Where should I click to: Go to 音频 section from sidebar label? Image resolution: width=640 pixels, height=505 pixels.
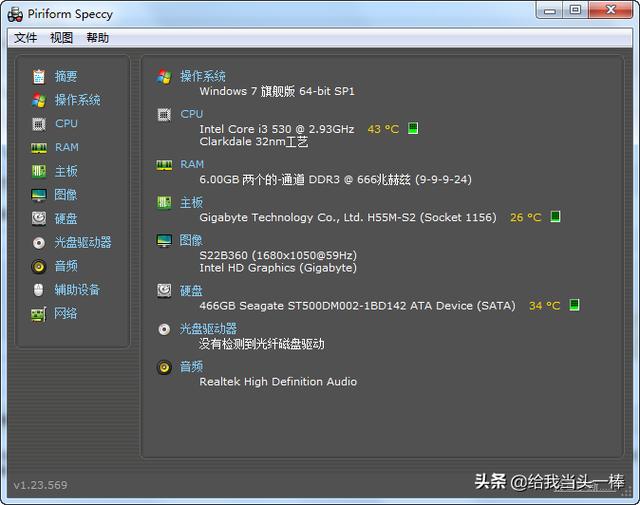[66, 266]
